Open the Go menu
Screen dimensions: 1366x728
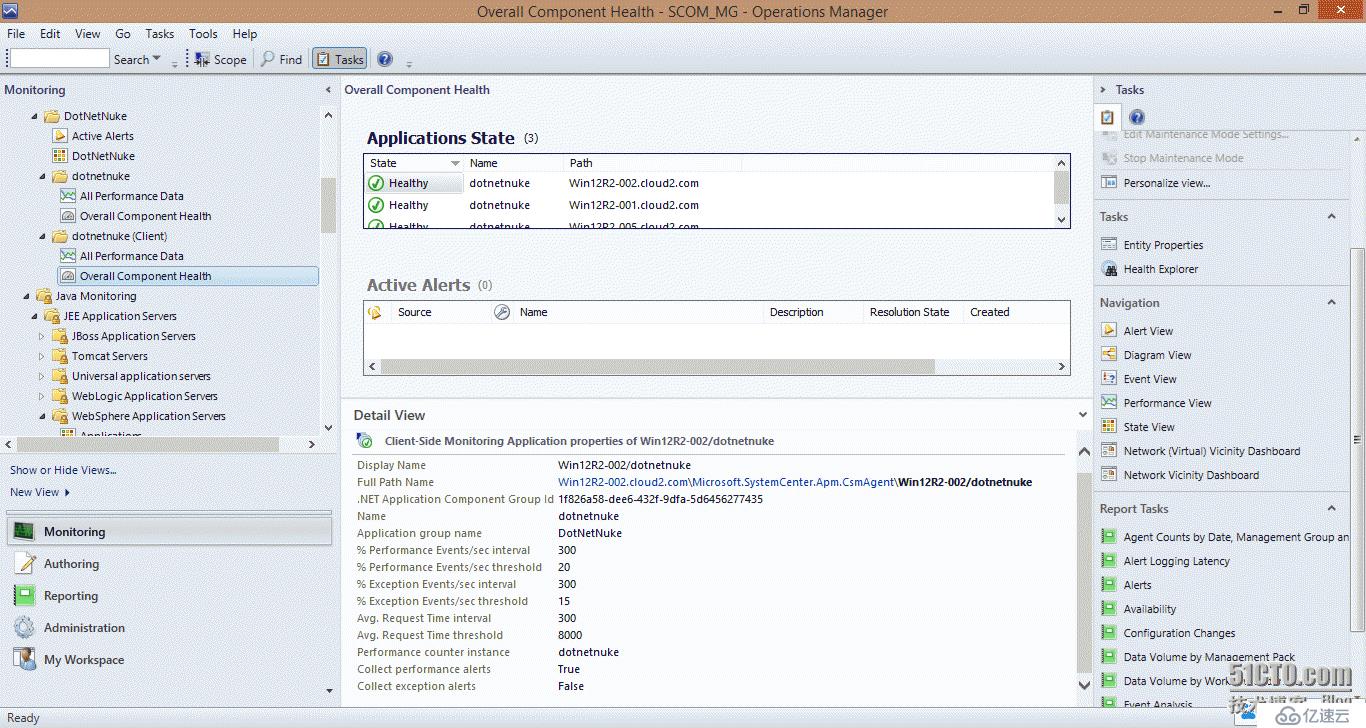tap(123, 33)
